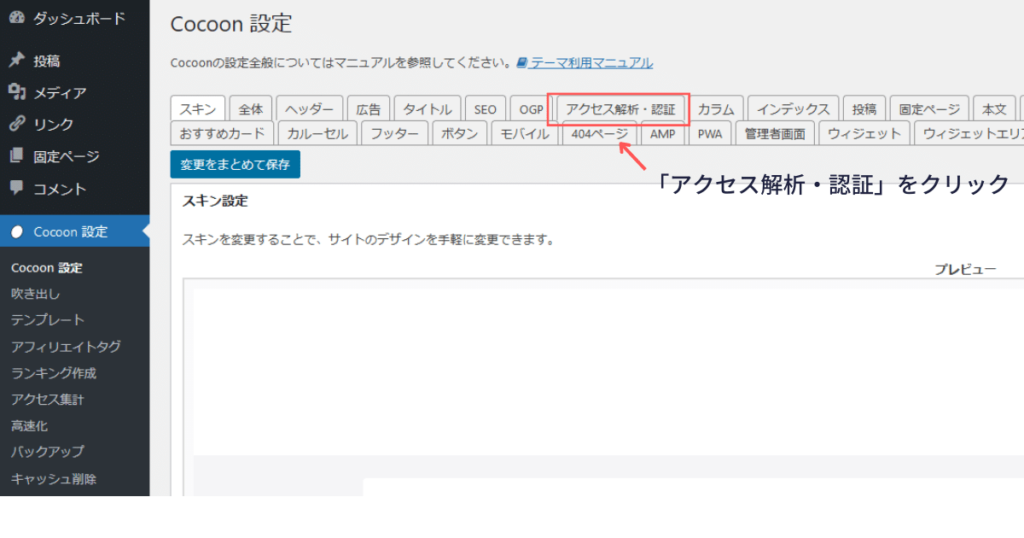Click the chain link icon beside リンク
This screenshot has width=1024, height=538.
(17, 123)
